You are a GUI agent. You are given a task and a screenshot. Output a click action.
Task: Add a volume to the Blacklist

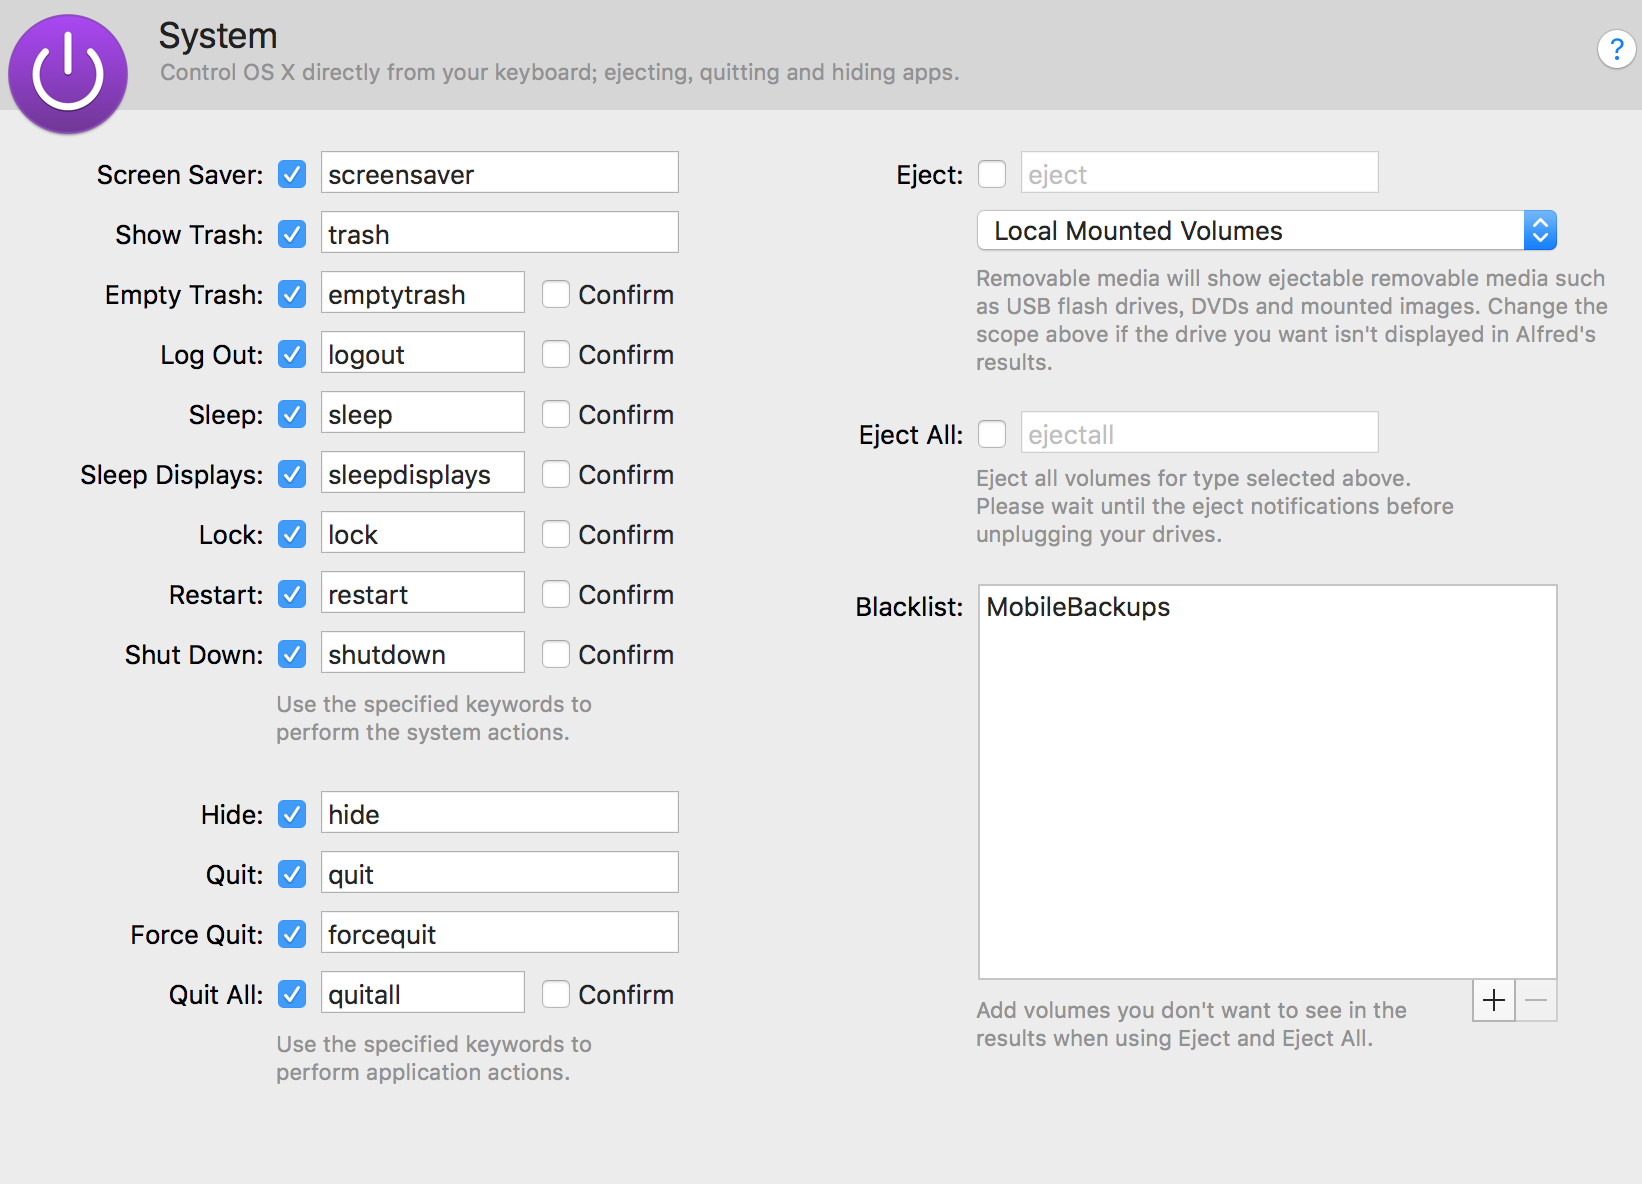1494,1000
